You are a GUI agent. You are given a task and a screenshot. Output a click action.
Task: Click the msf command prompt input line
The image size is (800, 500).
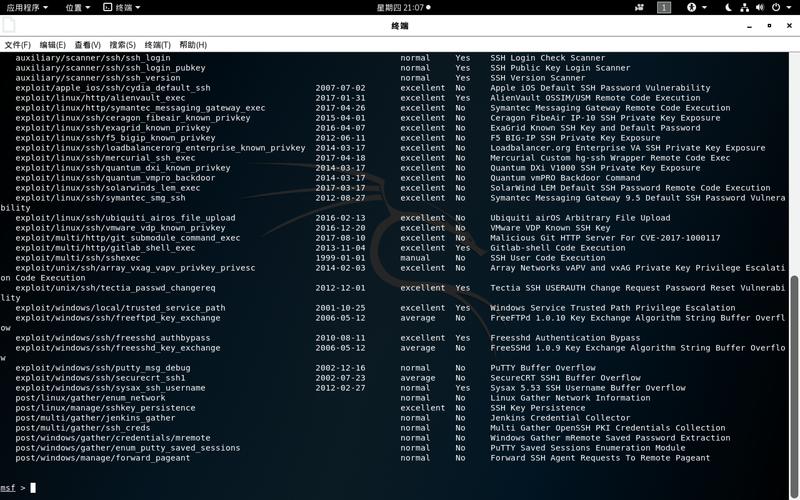click(393, 488)
